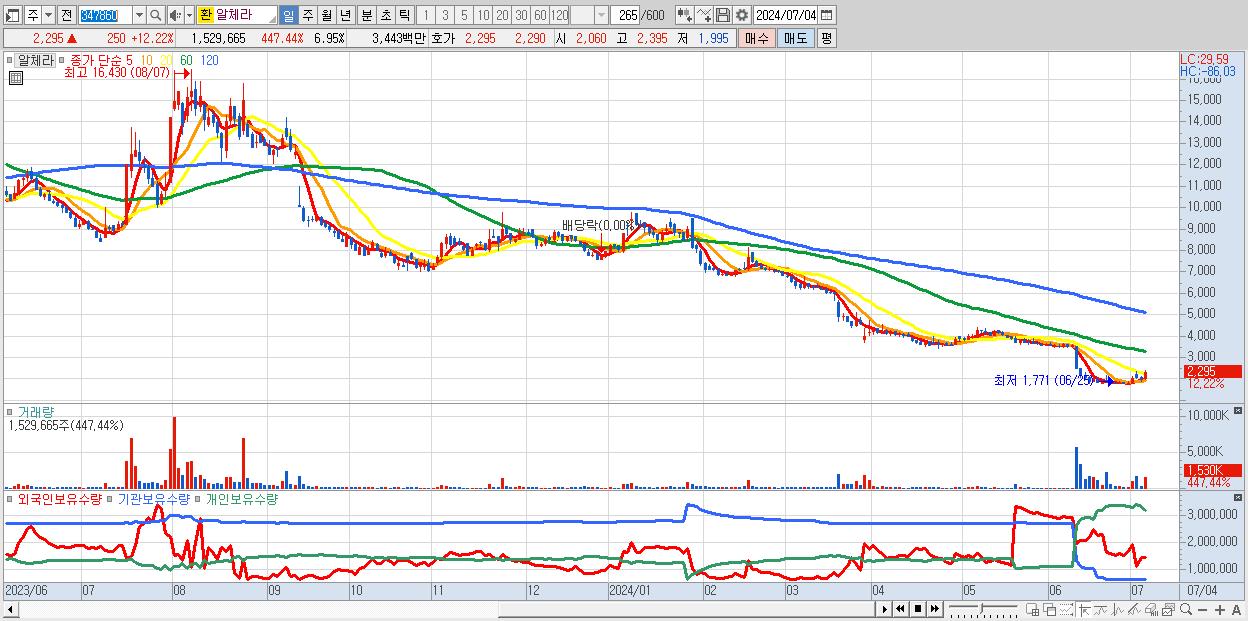Switch to weekly 주 chart period
Image resolution: width=1248 pixels, height=621 pixels.
tap(307, 15)
